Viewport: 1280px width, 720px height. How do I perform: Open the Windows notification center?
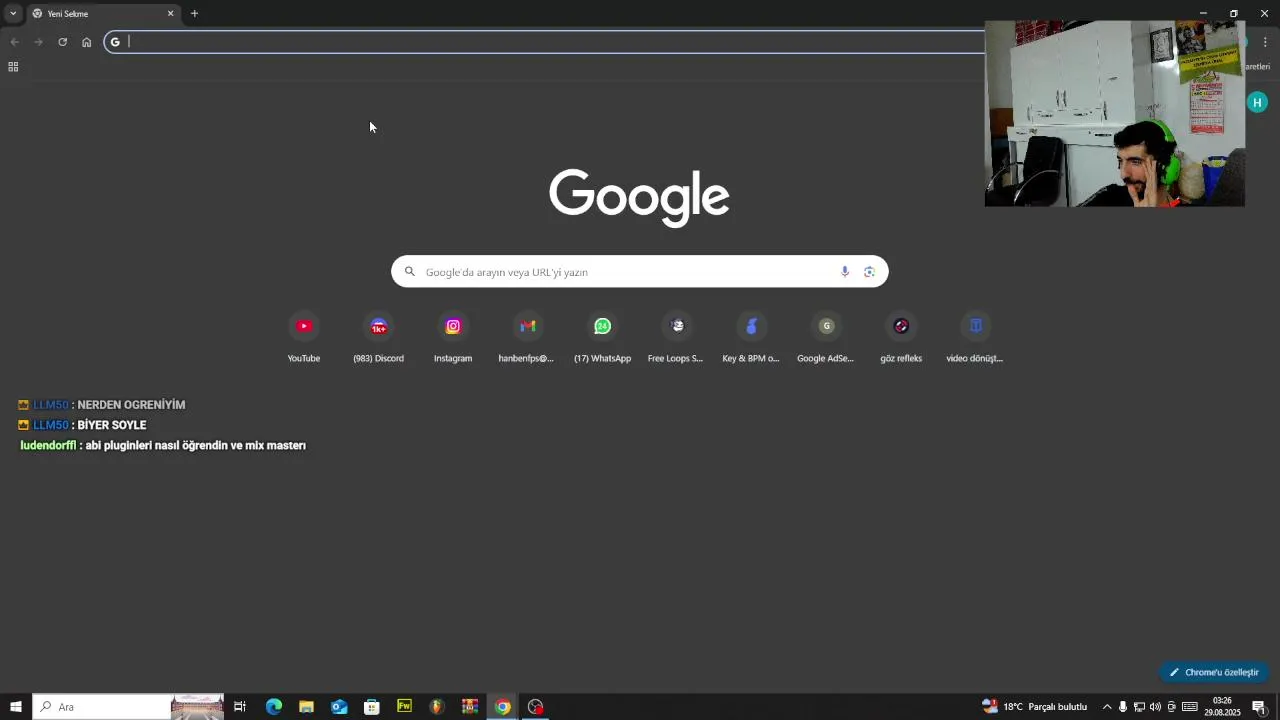coord(1259,707)
